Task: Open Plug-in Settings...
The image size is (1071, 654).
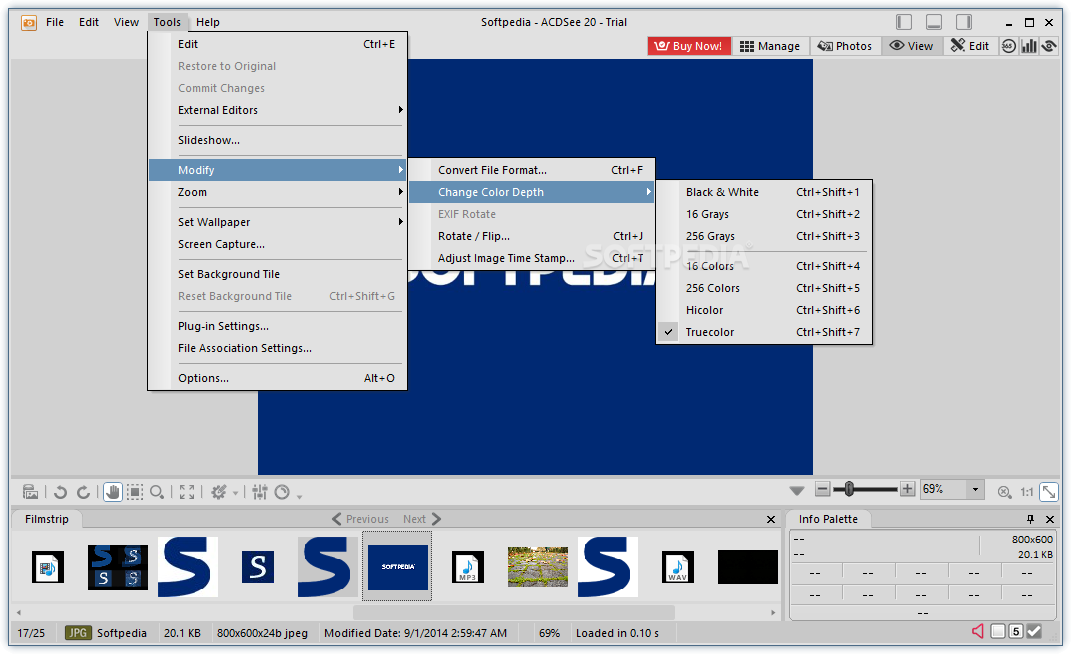Action: click(x=278, y=326)
